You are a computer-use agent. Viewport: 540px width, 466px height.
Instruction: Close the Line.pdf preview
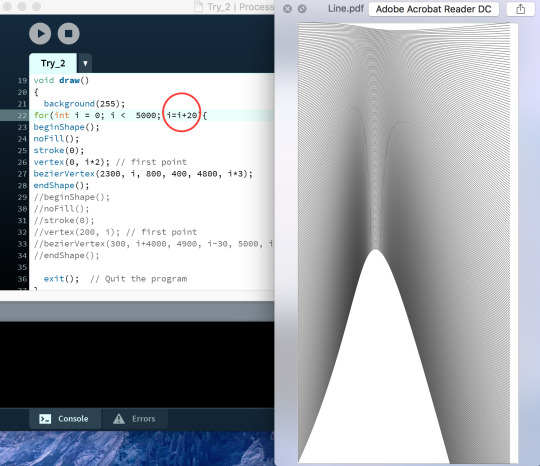(x=287, y=9)
